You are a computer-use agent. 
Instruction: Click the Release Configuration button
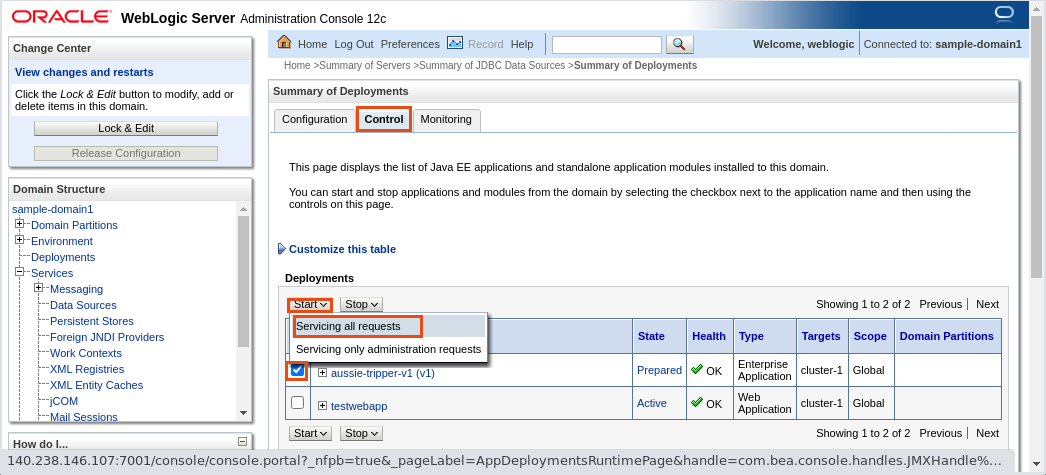pos(126,153)
